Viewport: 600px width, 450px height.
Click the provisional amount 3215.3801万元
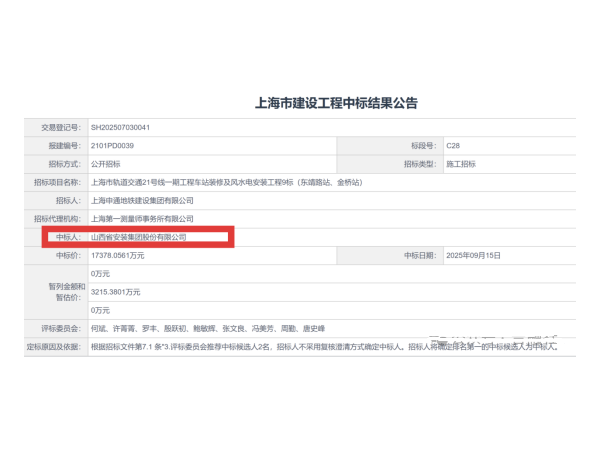[x=116, y=292]
